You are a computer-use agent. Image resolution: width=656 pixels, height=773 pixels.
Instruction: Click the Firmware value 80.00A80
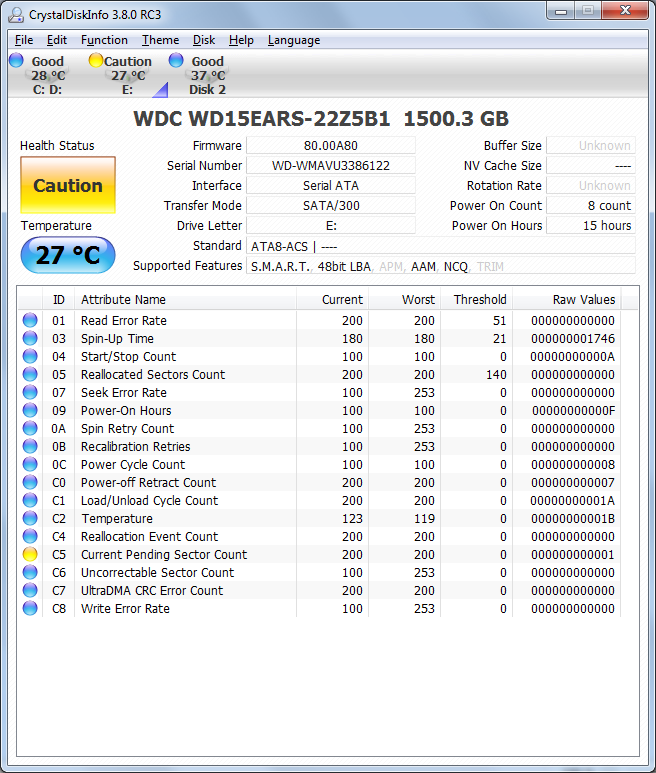tap(331, 145)
